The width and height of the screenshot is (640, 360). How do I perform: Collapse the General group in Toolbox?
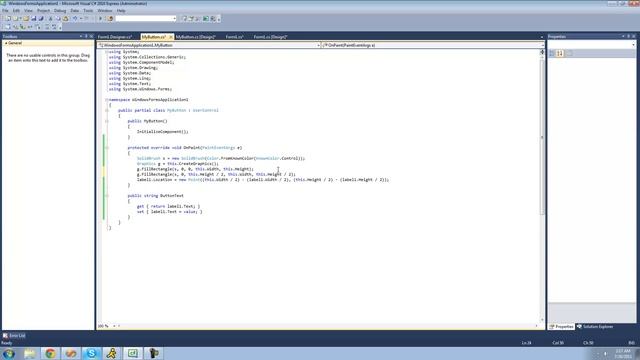pyautogui.click(x=6, y=43)
